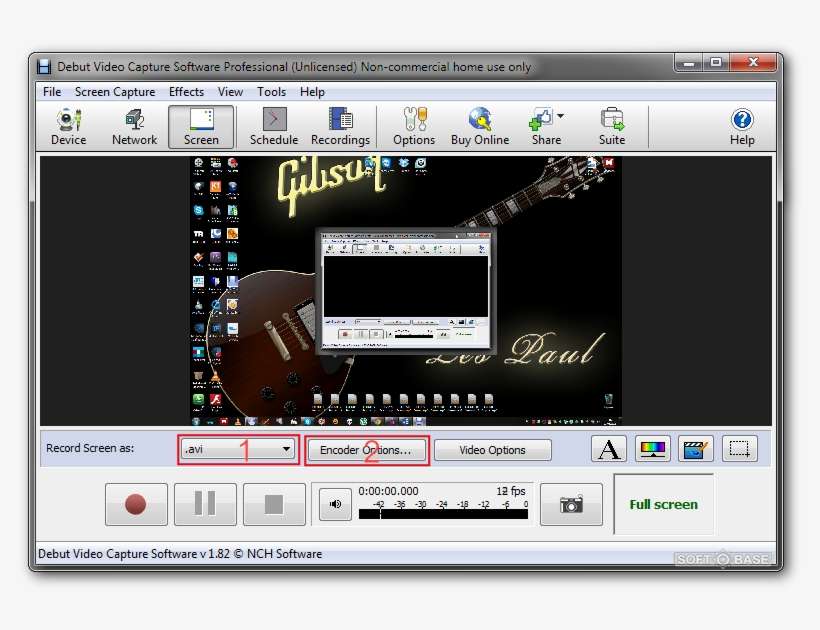
Task: Click the Video Options button
Action: point(493,450)
